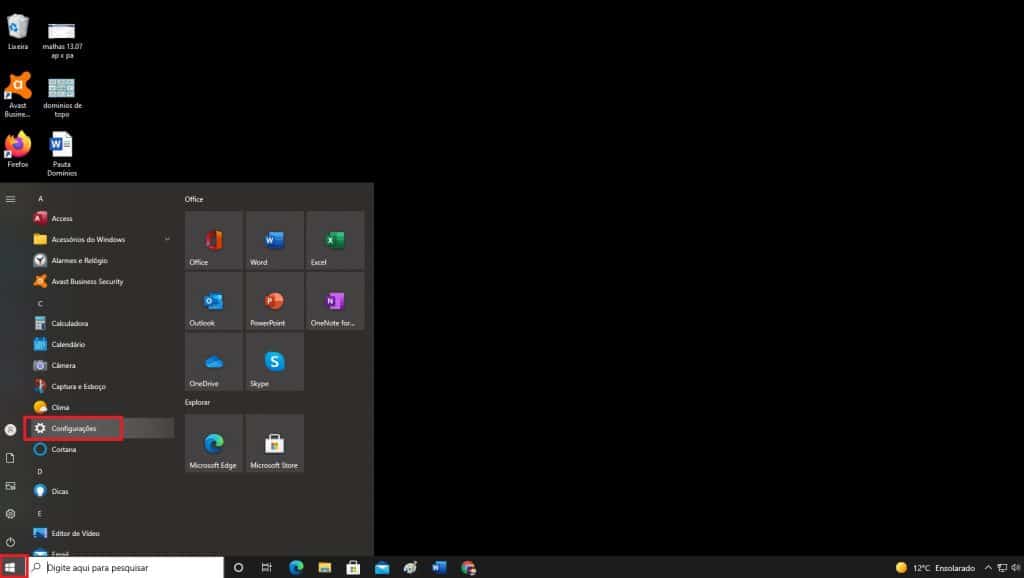Click the Office tile in the Start menu

coord(214,240)
